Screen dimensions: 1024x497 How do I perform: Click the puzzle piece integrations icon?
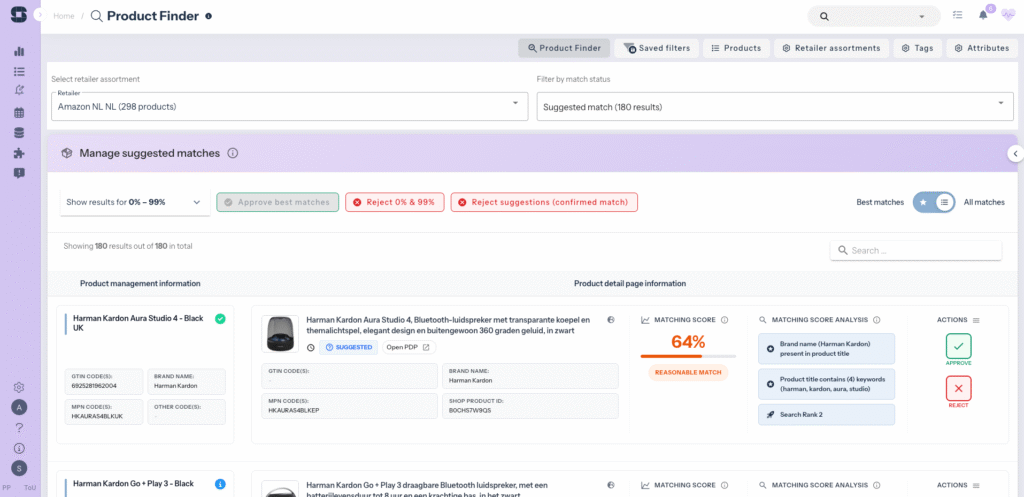pyautogui.click(x=19, y=153)
